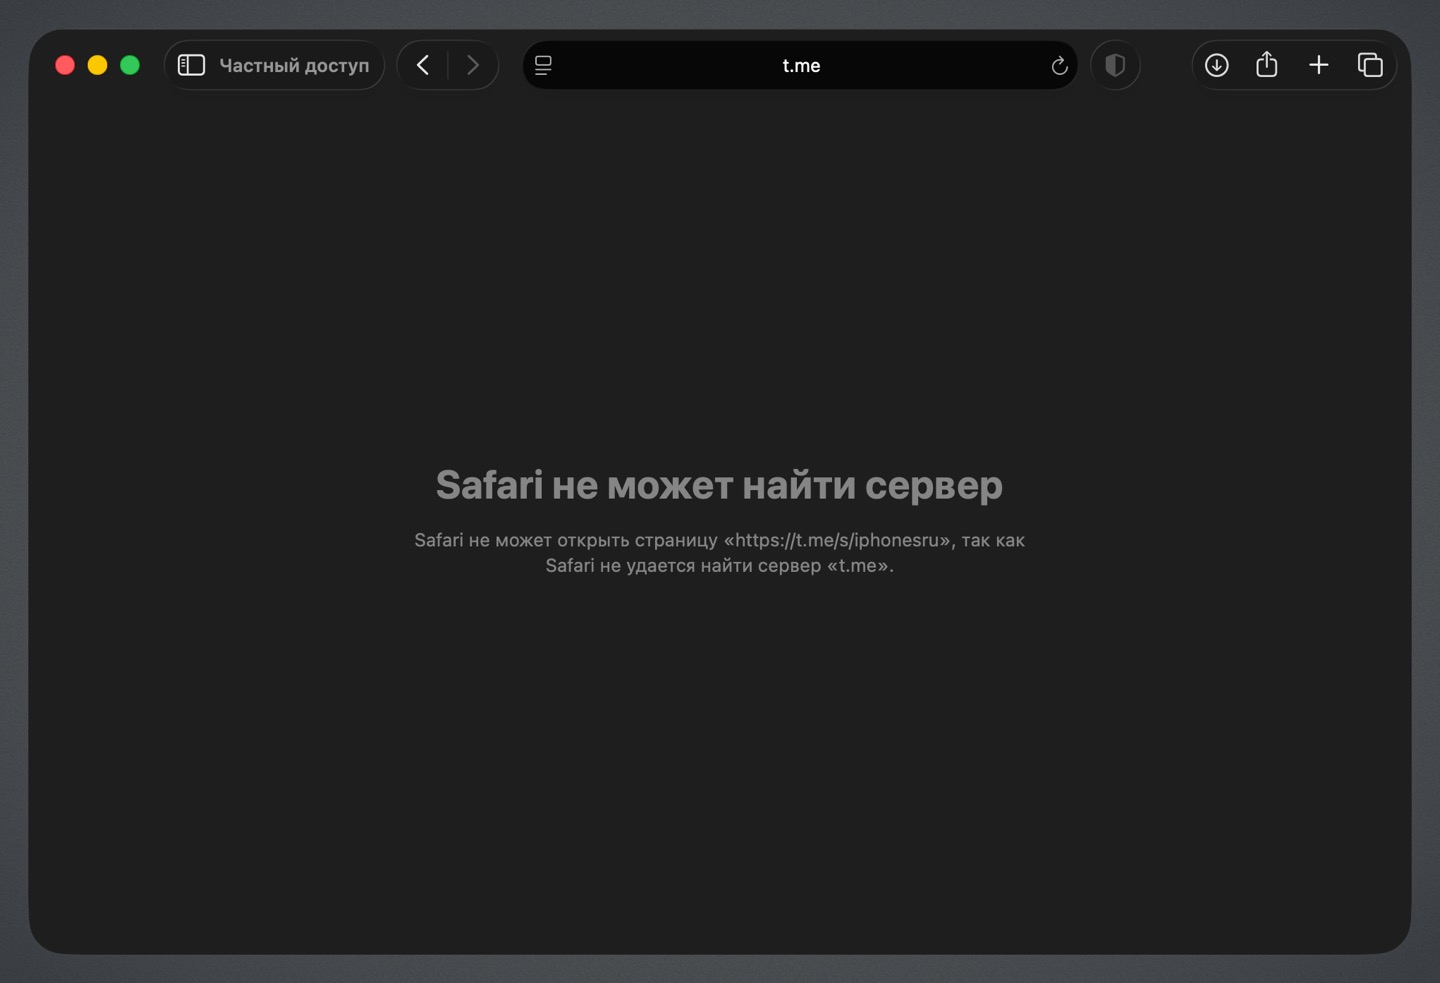The width and height of the screenshot is (1440, 983).
Task: Click the heading 'Safari не может найти сервер'
Action: (719, 485)
